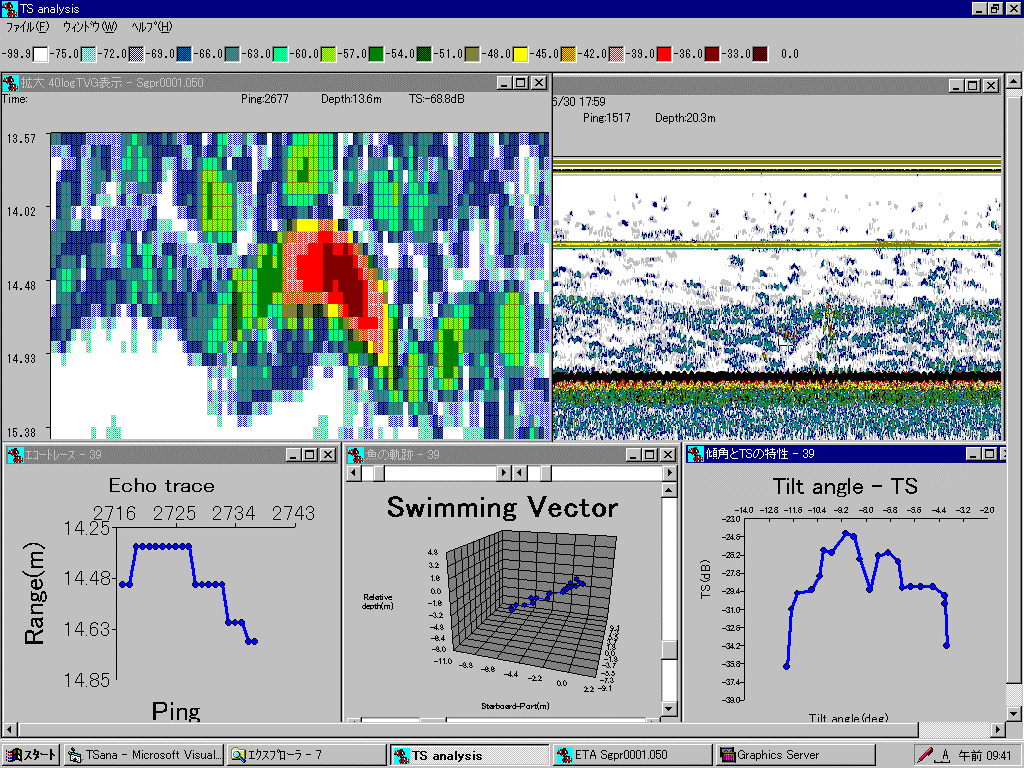
Task: Click the second Swimming Vector slider's thumb
Action: coord(545,472)
